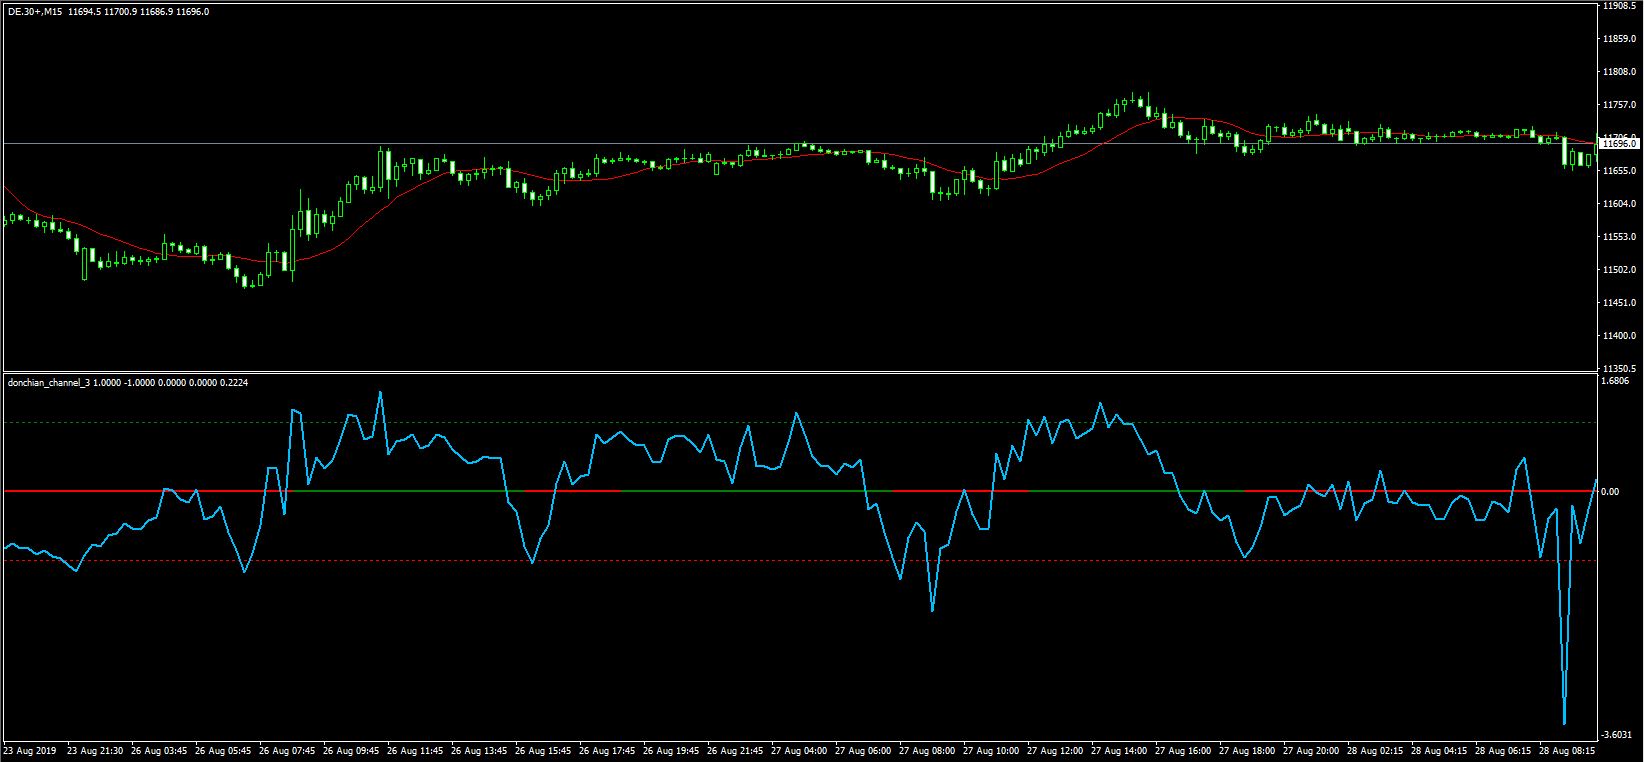Click the 27 Aug 04:00 time label
The width and height of the screenshot is (1644, 762).
tap(799, 749)
